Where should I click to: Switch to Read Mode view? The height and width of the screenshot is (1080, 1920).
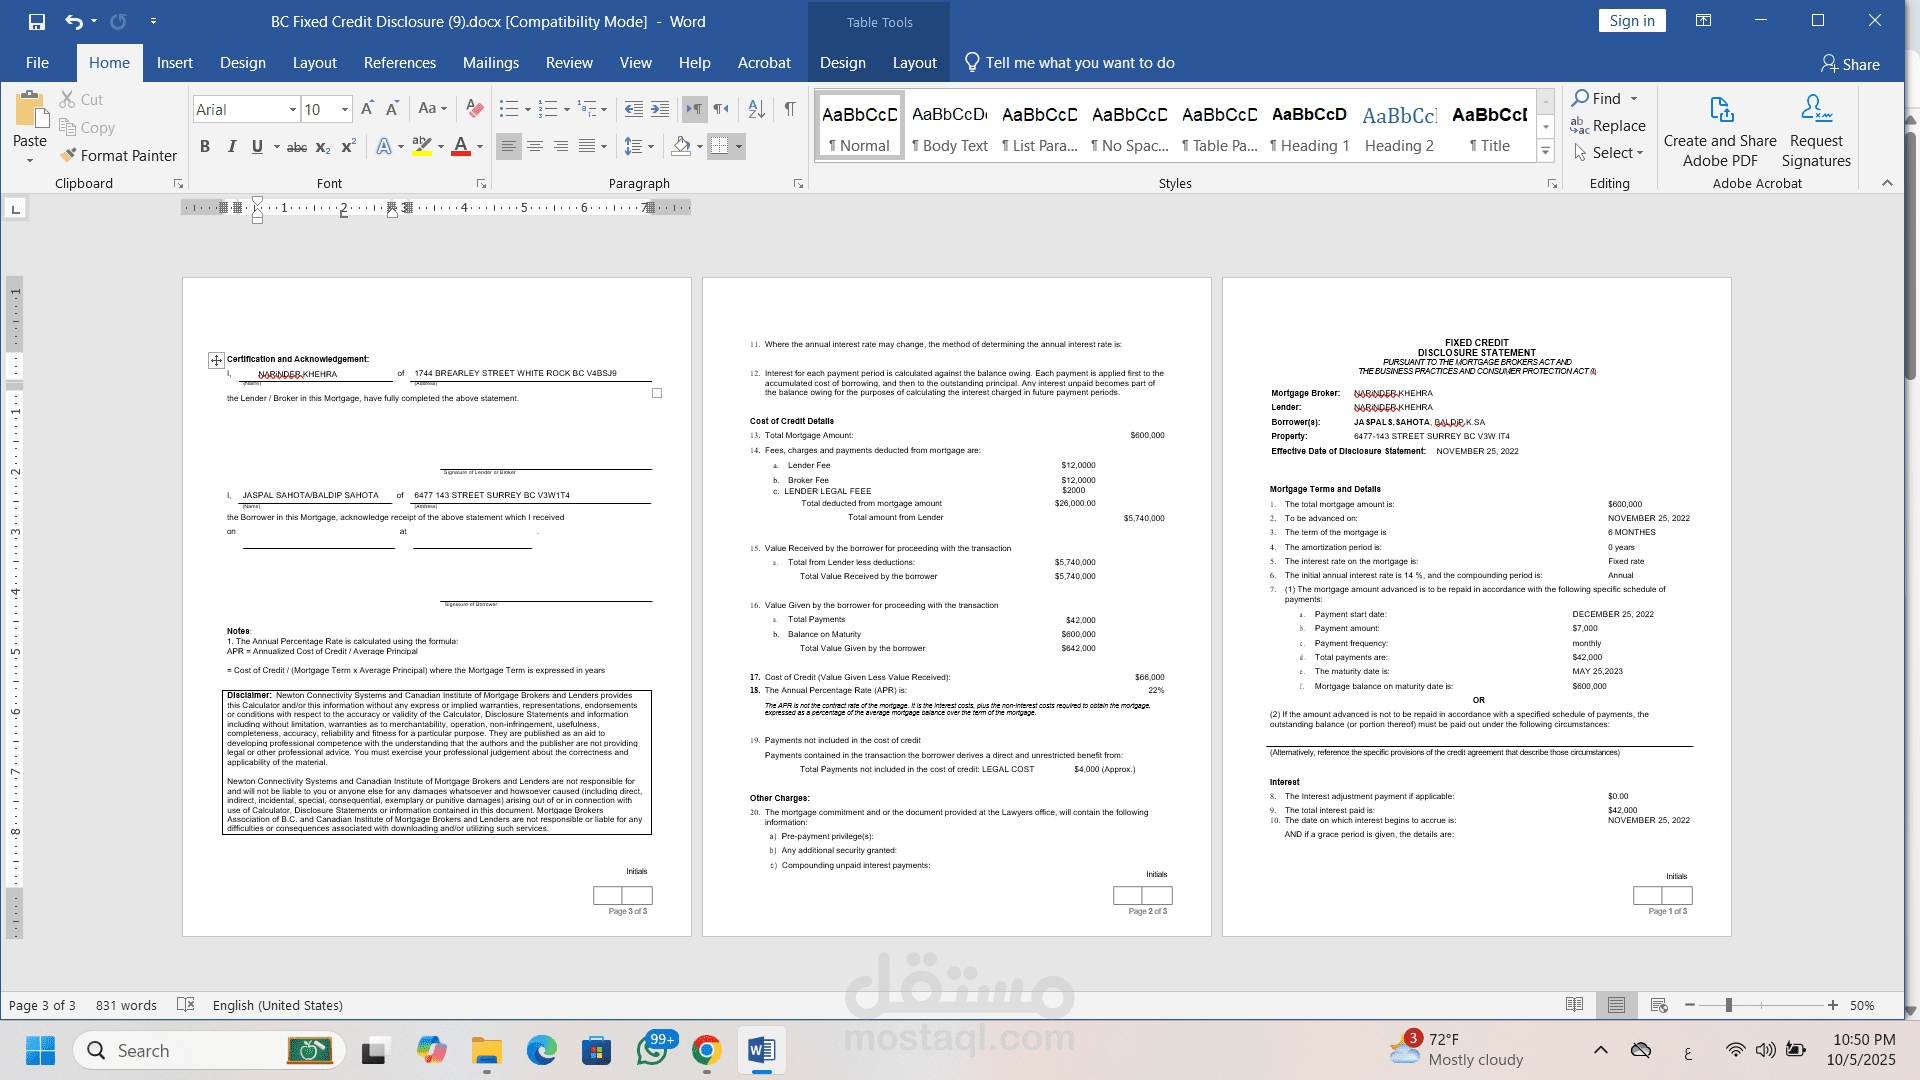1576,1005
